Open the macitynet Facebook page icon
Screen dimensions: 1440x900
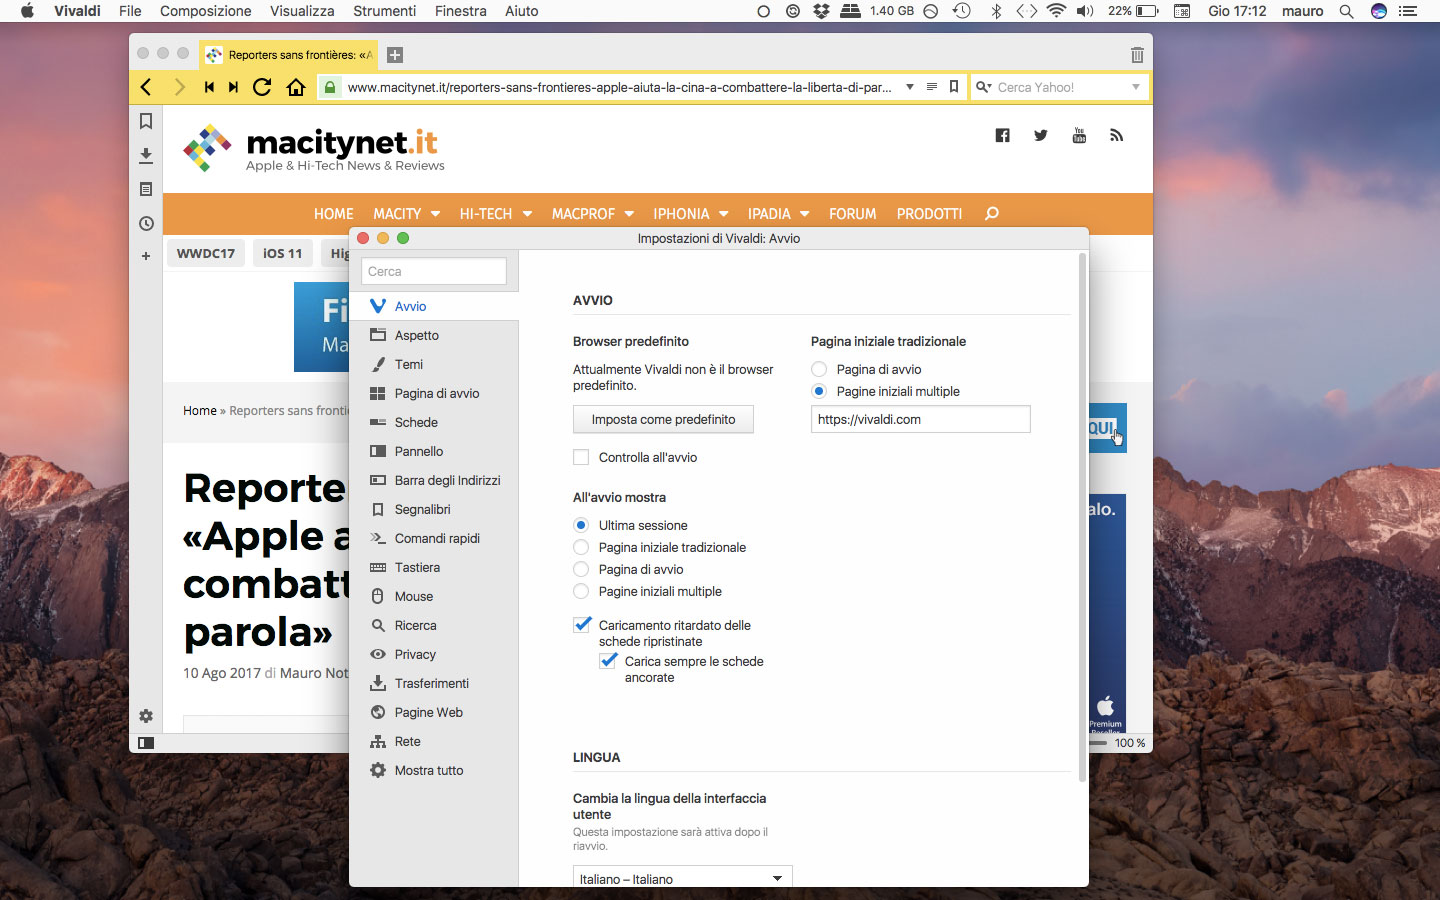(1002, 135)
